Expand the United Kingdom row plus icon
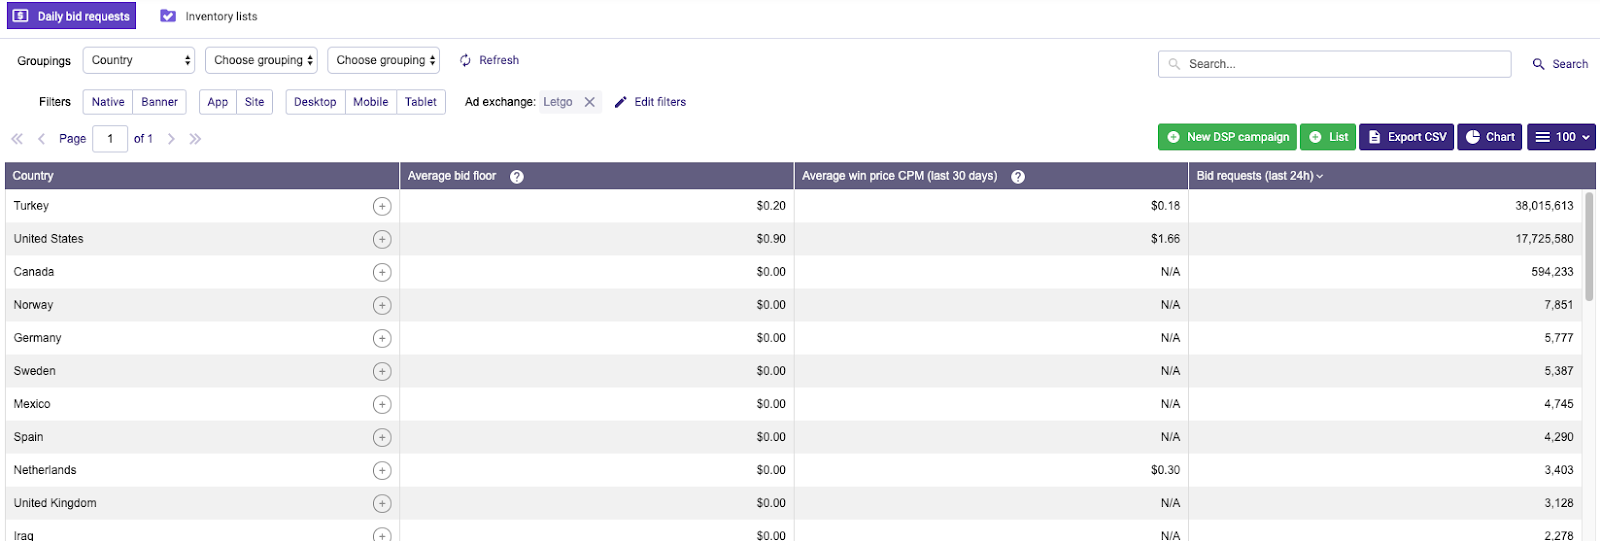This screenshot has height=541, width=1600. pyautogui.click(x=382, y=503)
